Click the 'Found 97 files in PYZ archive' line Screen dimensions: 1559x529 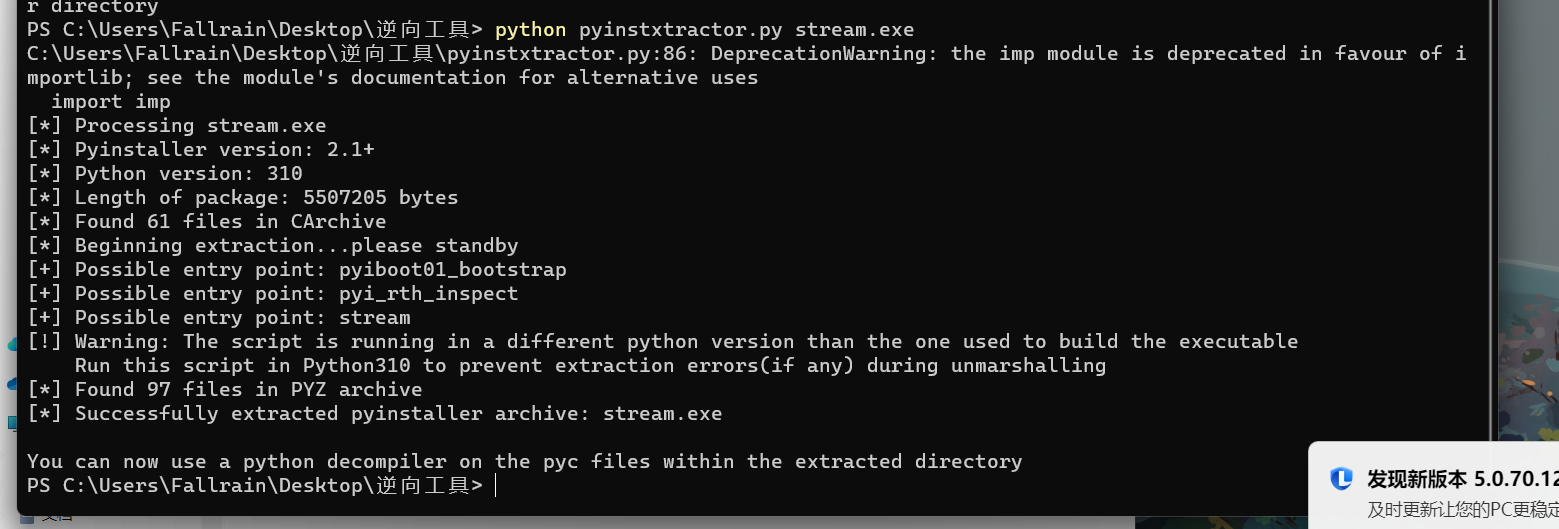click(x=248, y=390)
